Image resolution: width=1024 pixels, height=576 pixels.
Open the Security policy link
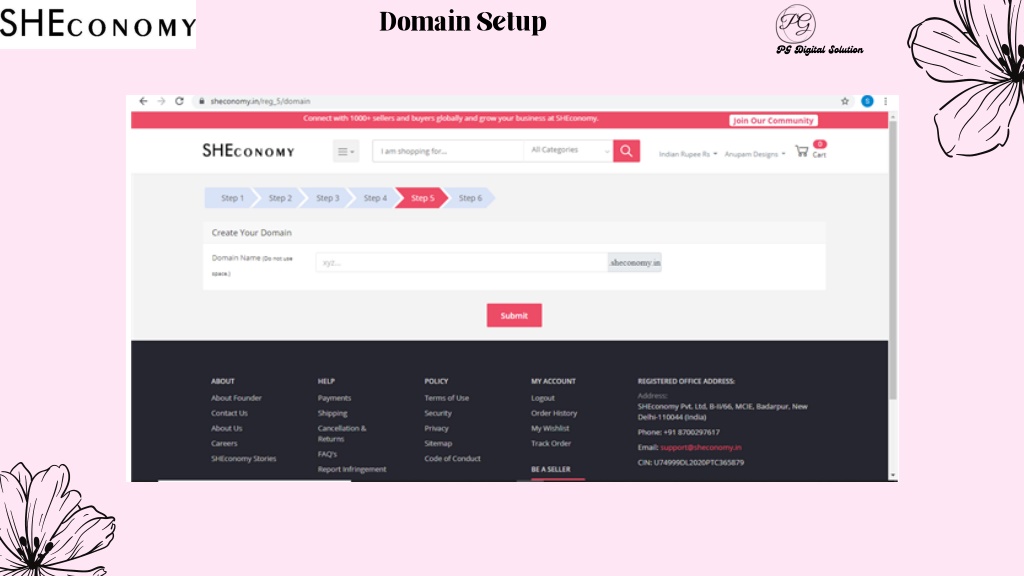[438, 413]
